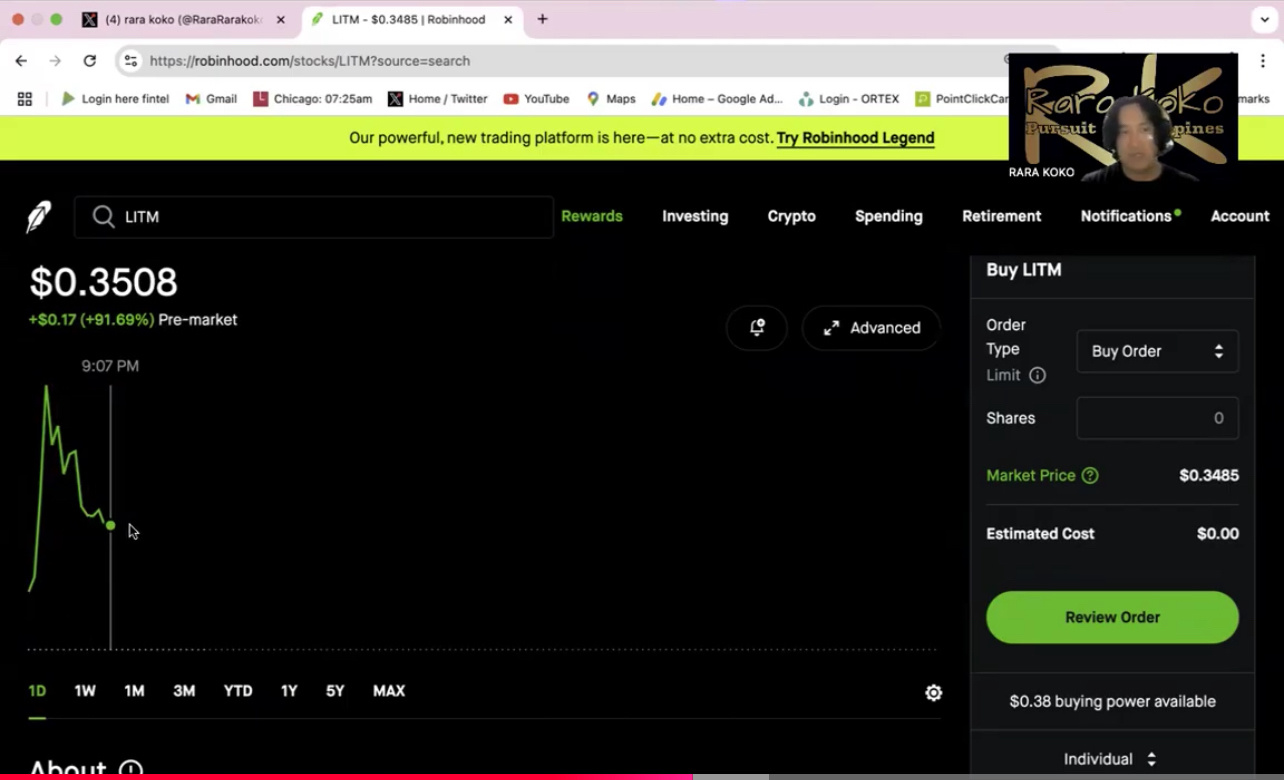This screenshot has height=780, width=1284.
Task: Open Login - ORTEX bookmark
Action: point(849,99)
